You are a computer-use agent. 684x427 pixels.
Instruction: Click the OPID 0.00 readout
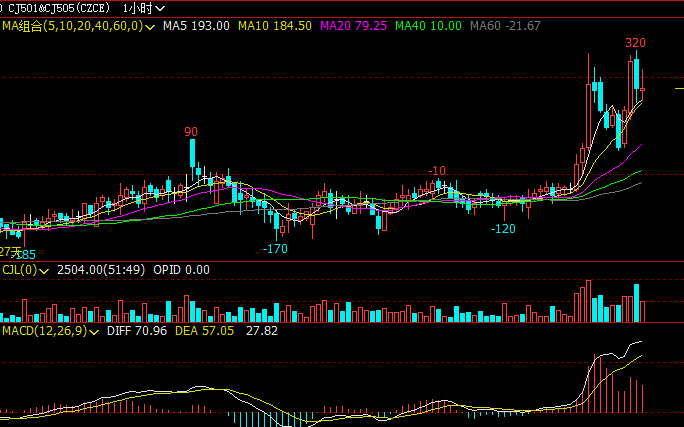pos(184,270)
